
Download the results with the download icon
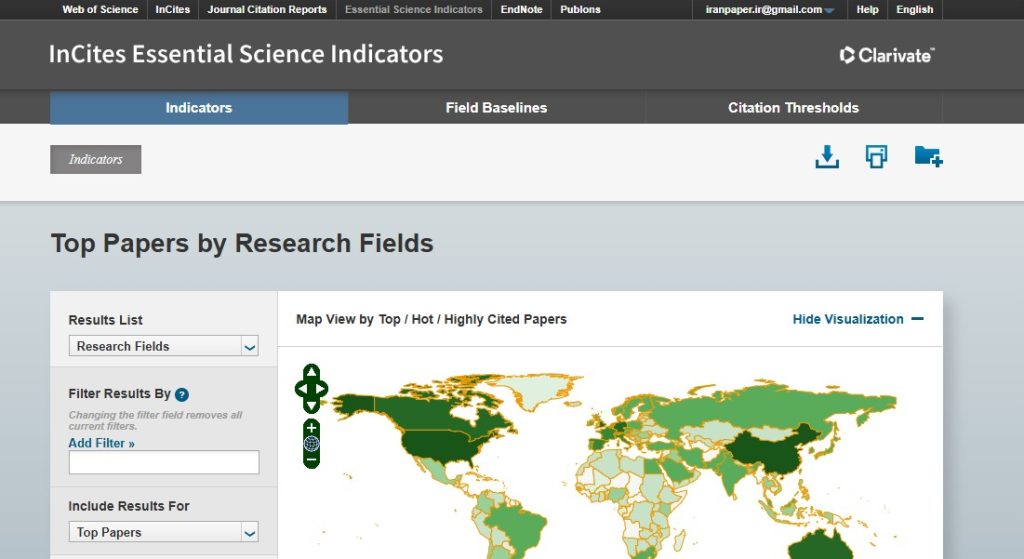(827, 157)
